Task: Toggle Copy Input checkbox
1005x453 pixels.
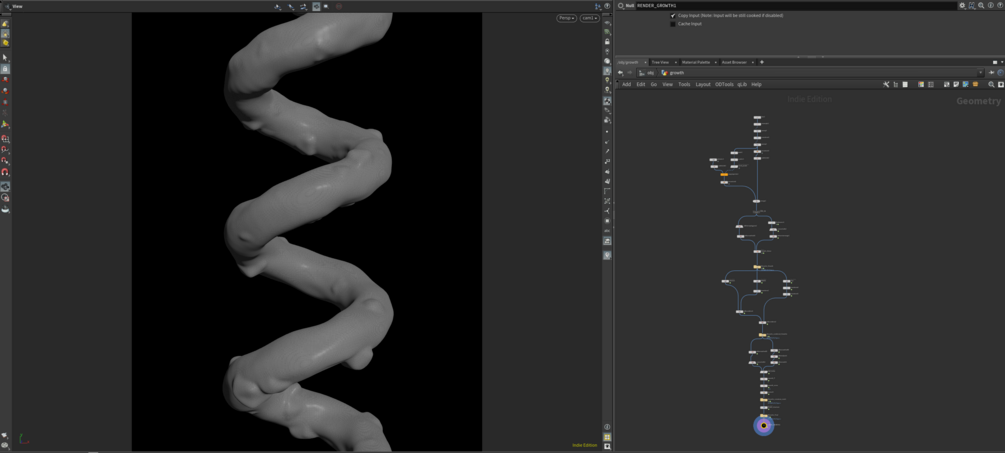Action: (673, 15)
